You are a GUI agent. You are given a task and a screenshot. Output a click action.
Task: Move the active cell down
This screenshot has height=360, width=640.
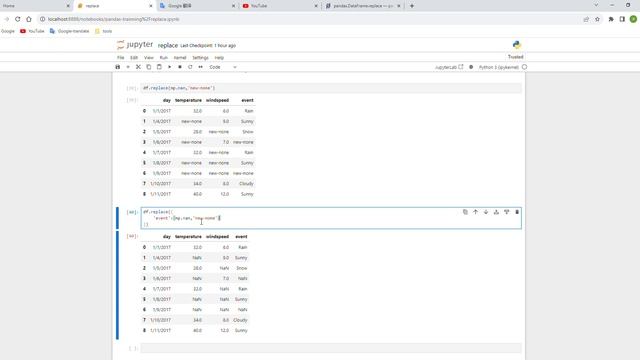pyautogui.click(x=486, y=212)
